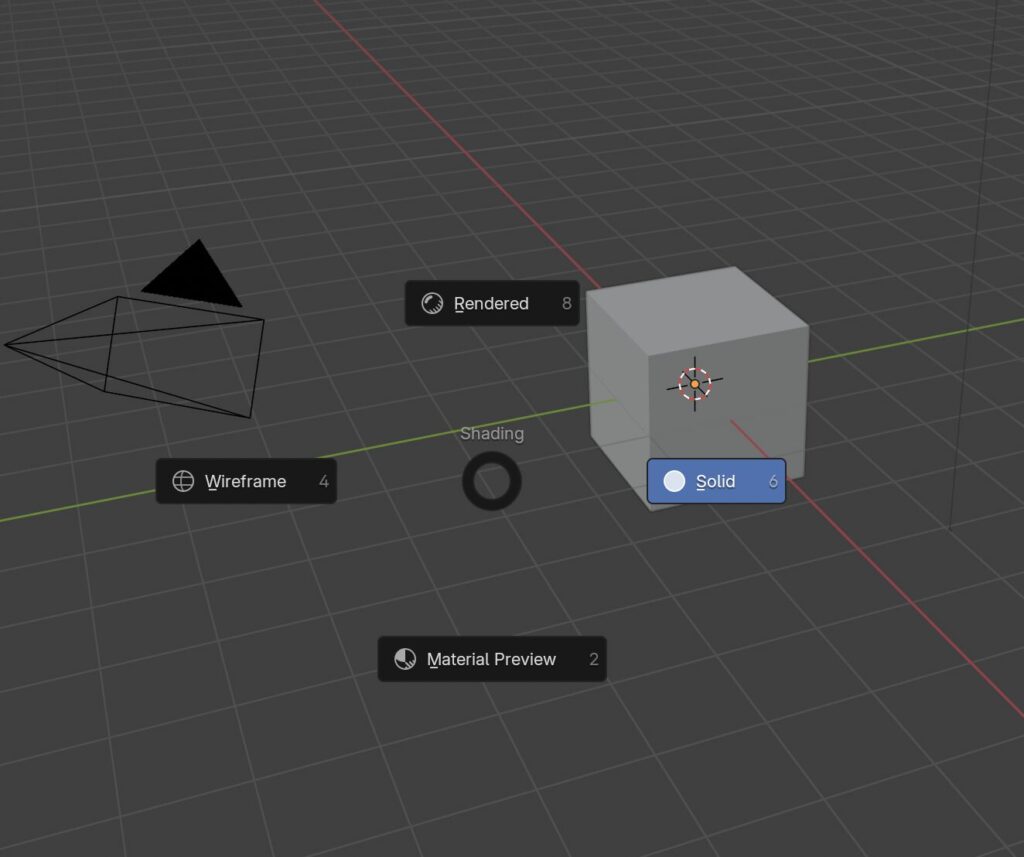The height and width of the screenshot is (857, 1024).
Task: Switch to Wireframe shading mode
Action: pos(245,481)
